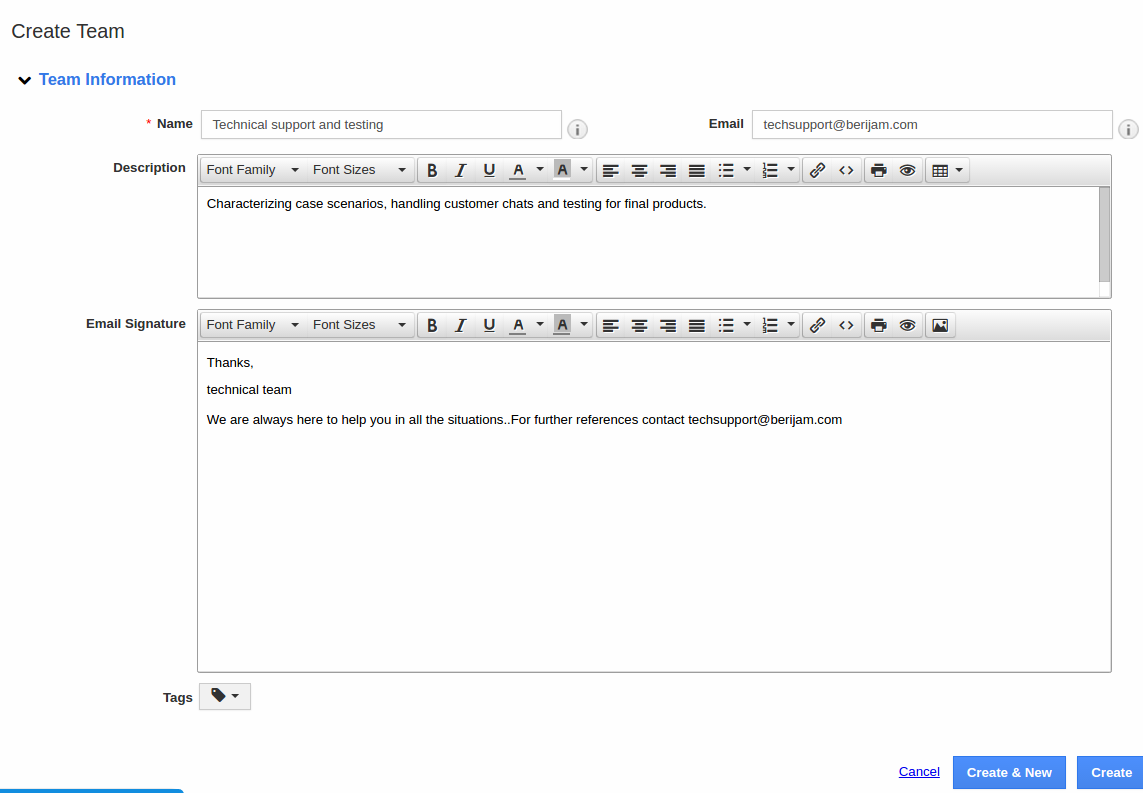Open the Tags dropdown

point(225,697)
